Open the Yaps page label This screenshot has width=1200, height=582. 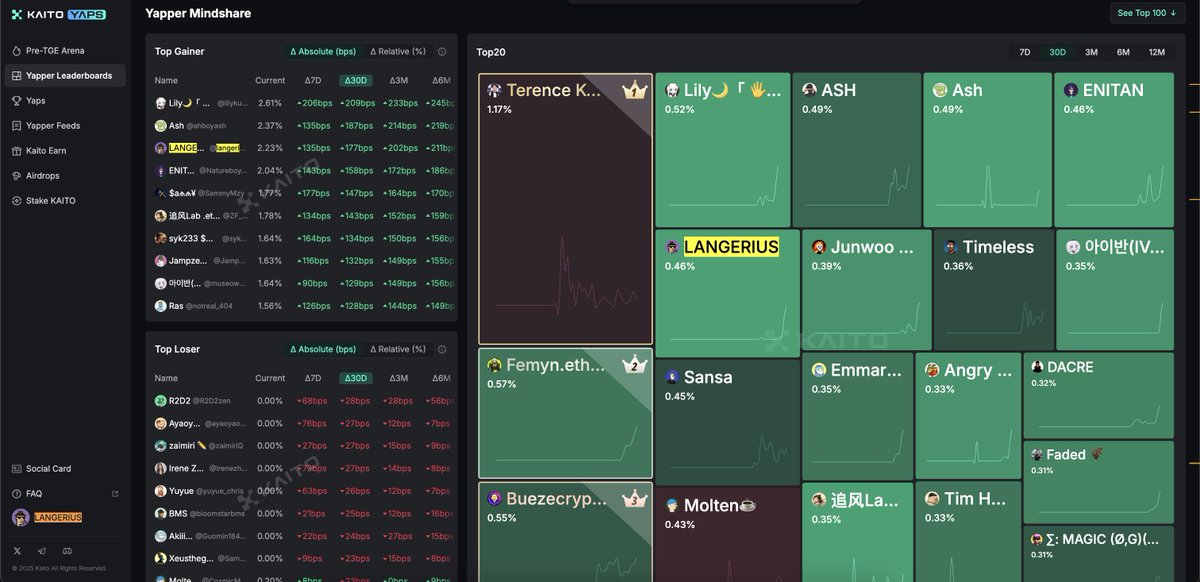[x=36, y=101]
